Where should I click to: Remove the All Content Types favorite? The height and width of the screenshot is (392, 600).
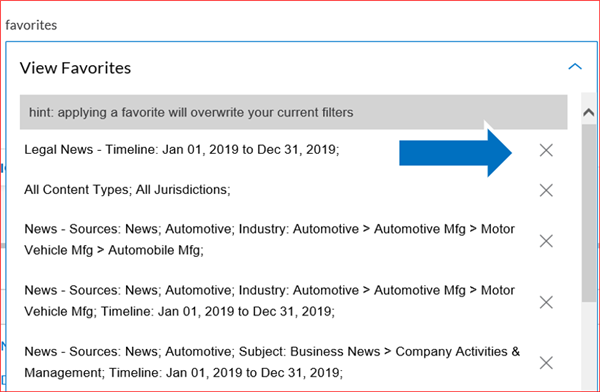click(x=546, y=190)
